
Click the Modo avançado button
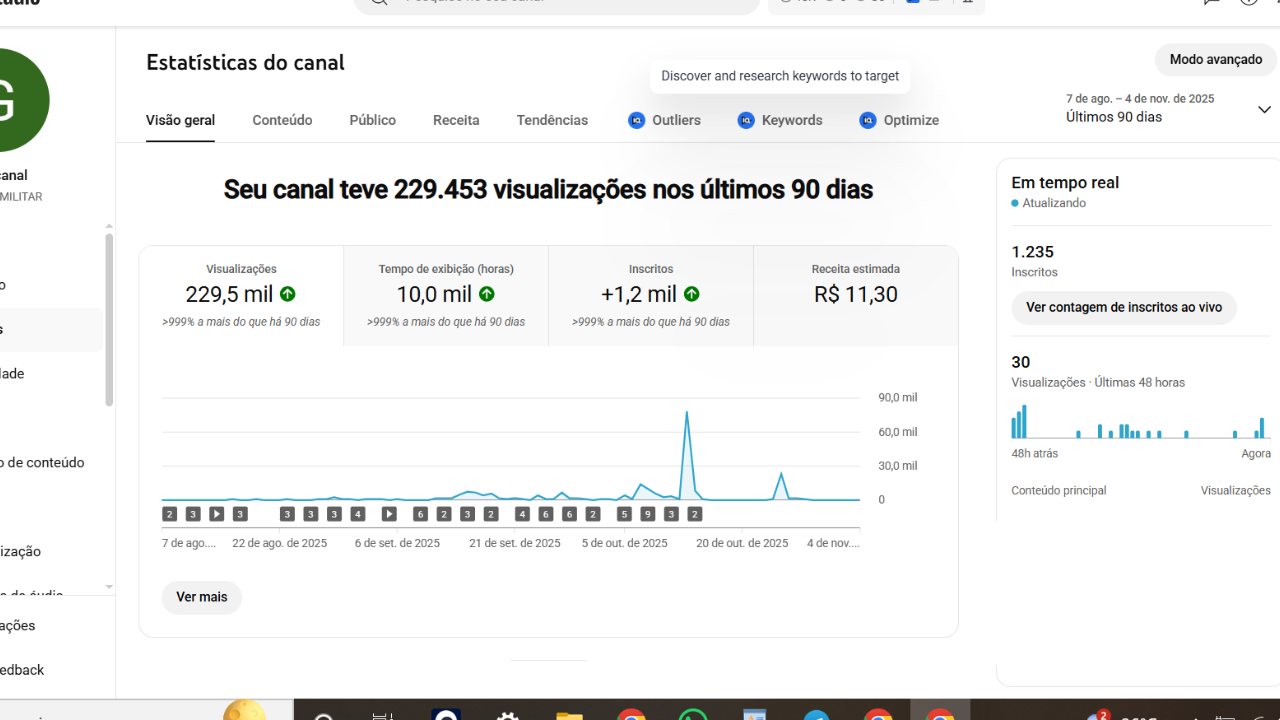[x=1216, y=60]
